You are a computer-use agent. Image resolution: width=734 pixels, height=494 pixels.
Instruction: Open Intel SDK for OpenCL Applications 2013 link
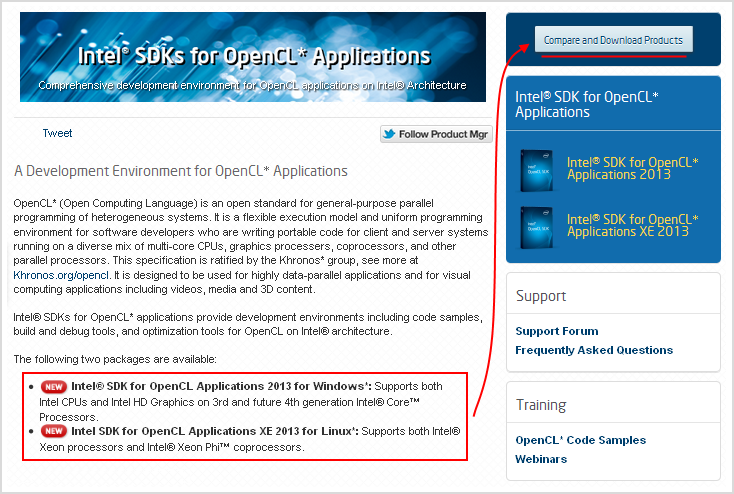[632, 169]
